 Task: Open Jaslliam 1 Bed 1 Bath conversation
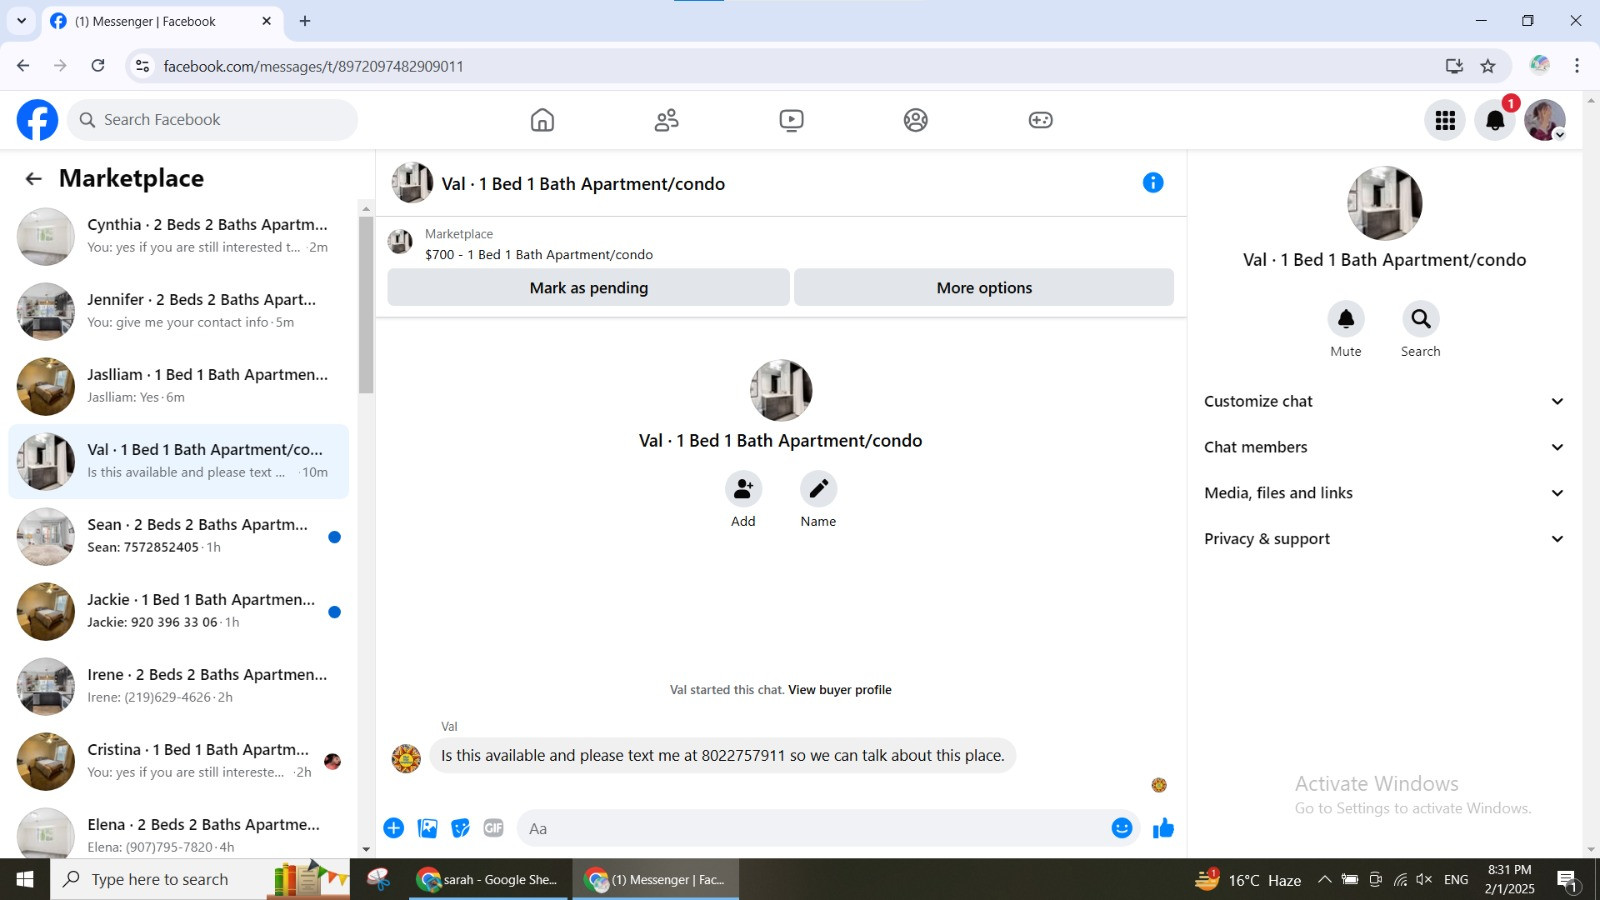(x=179, y=386)
